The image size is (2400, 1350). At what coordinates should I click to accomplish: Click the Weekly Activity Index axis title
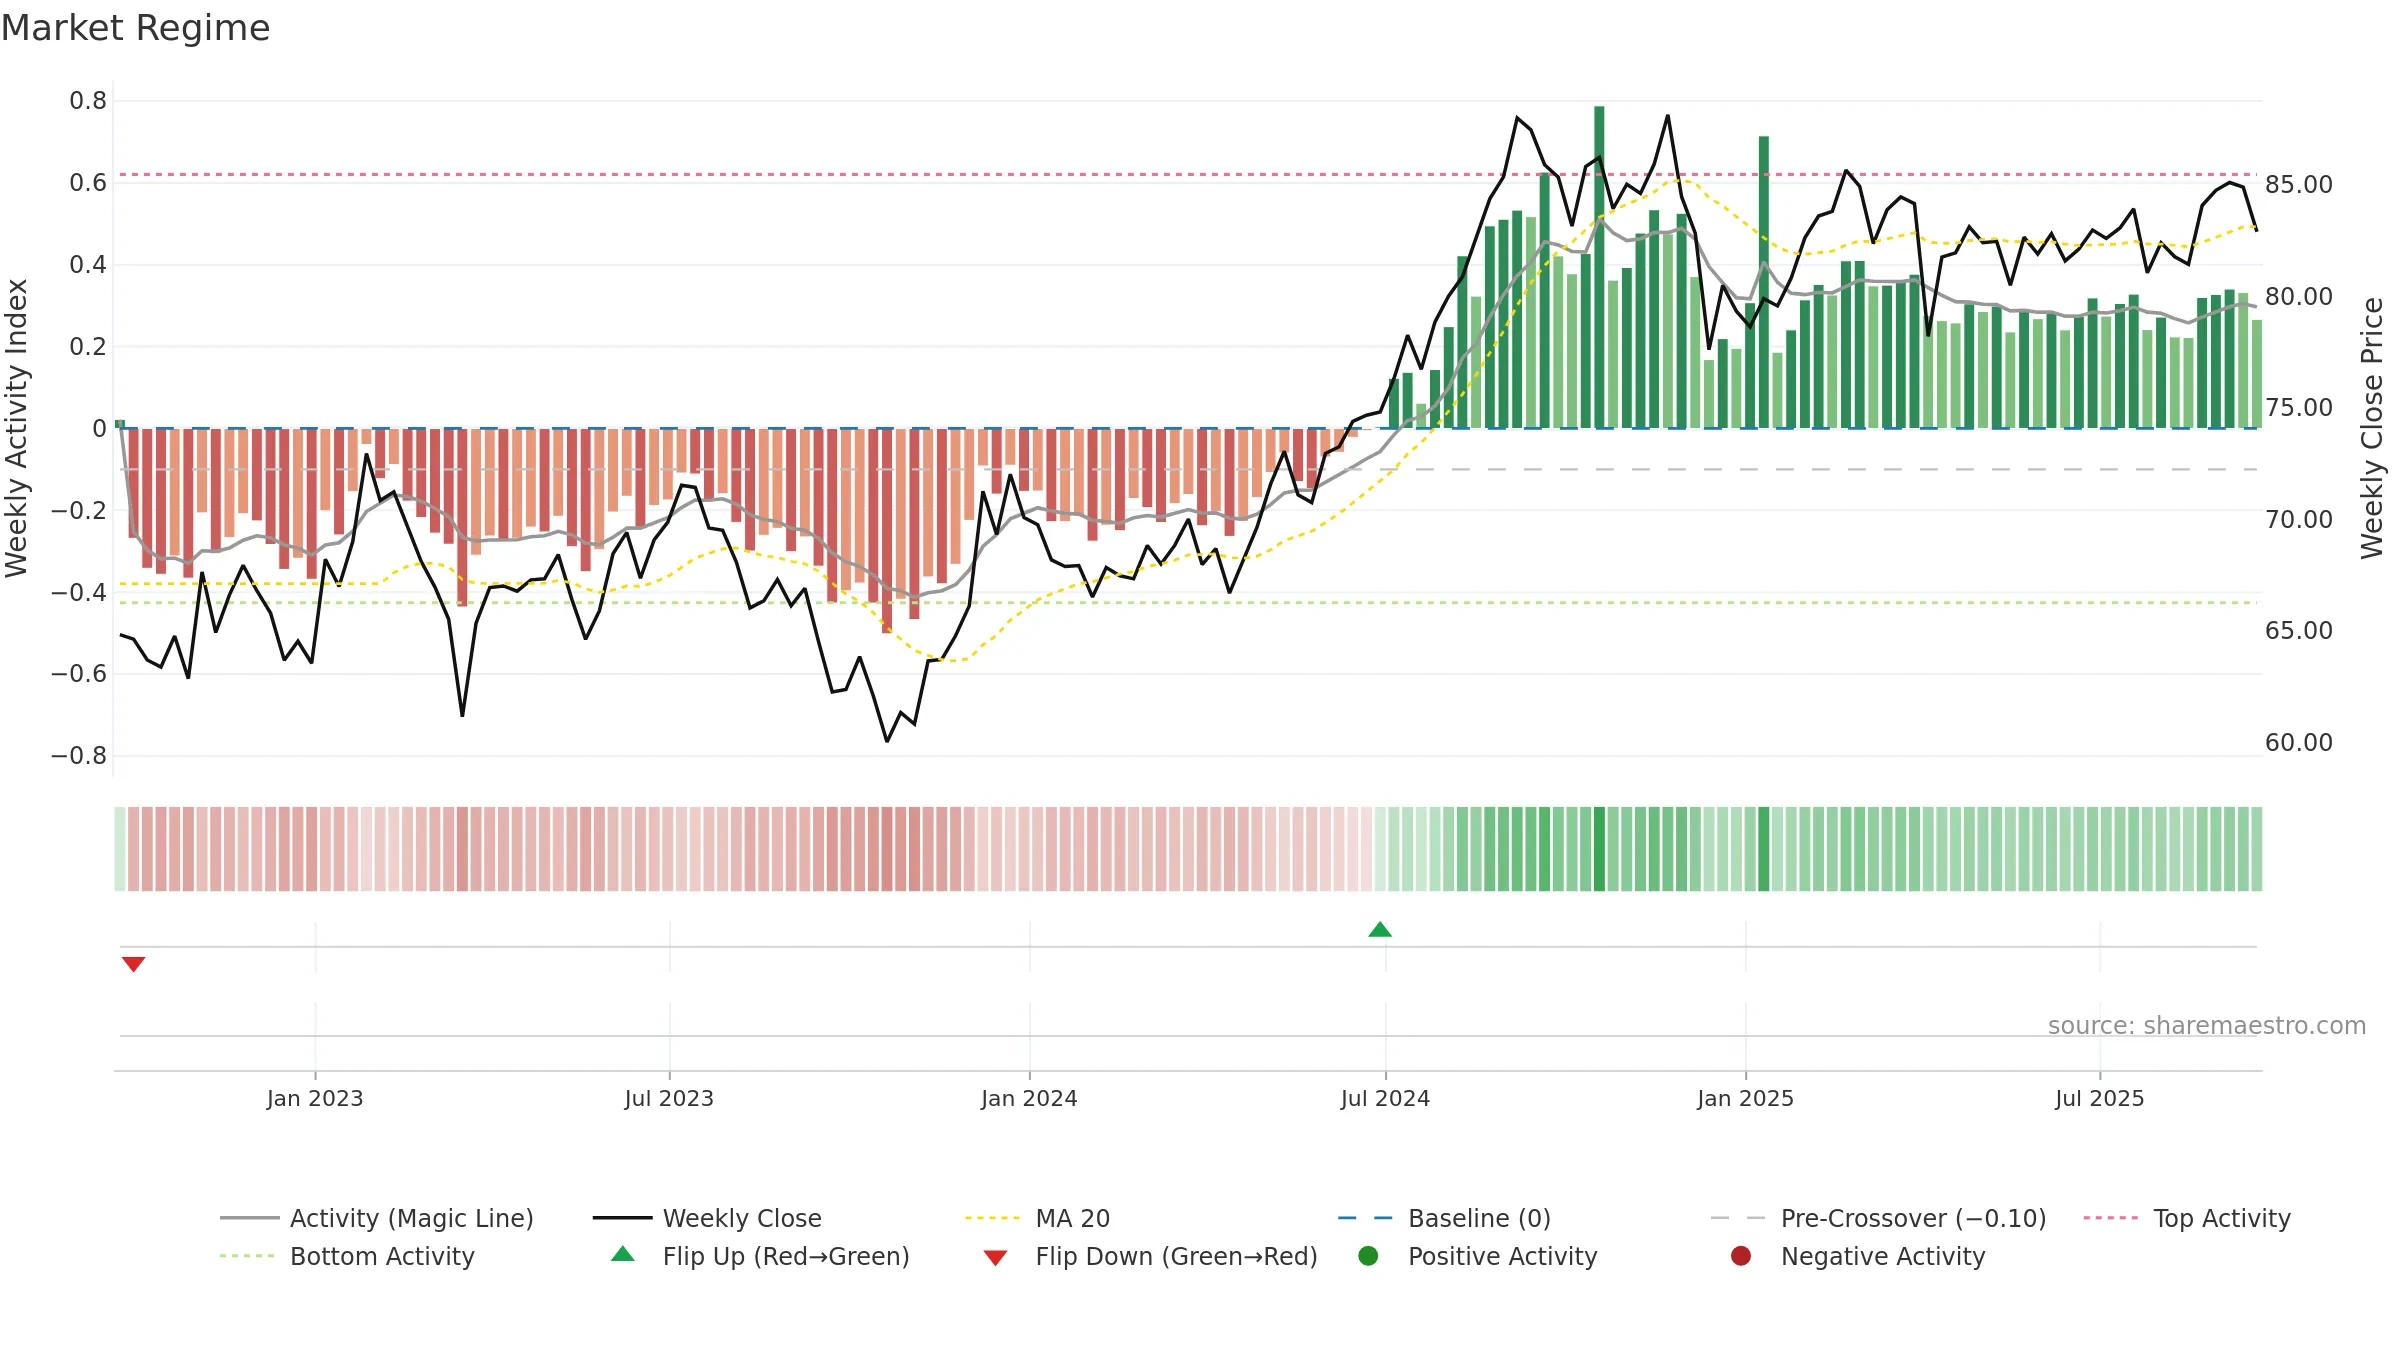pyautogui.click(x=17, y=428)
